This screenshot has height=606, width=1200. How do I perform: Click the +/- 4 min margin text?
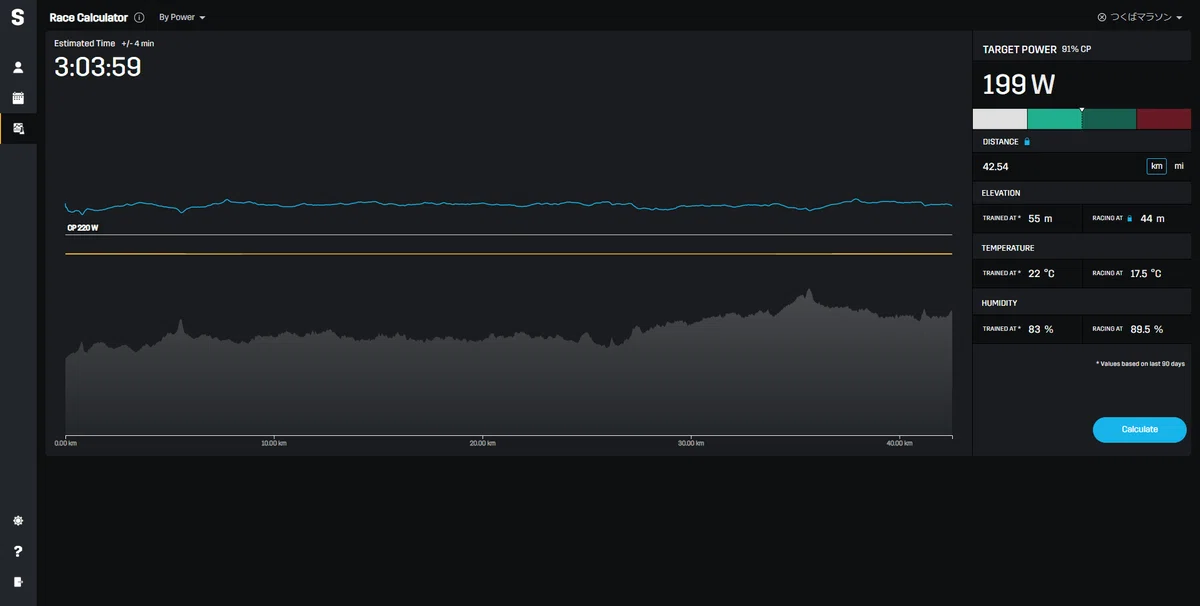tap(138, 43)
